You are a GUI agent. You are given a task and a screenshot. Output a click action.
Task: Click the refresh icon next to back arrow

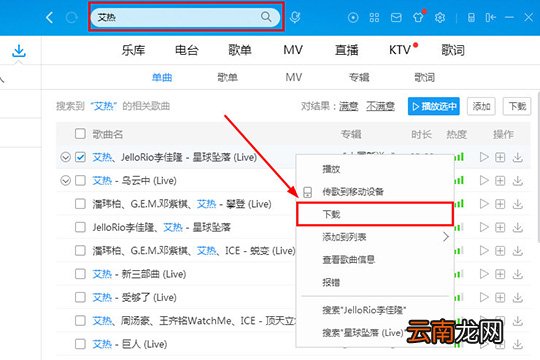click(71, 17)
